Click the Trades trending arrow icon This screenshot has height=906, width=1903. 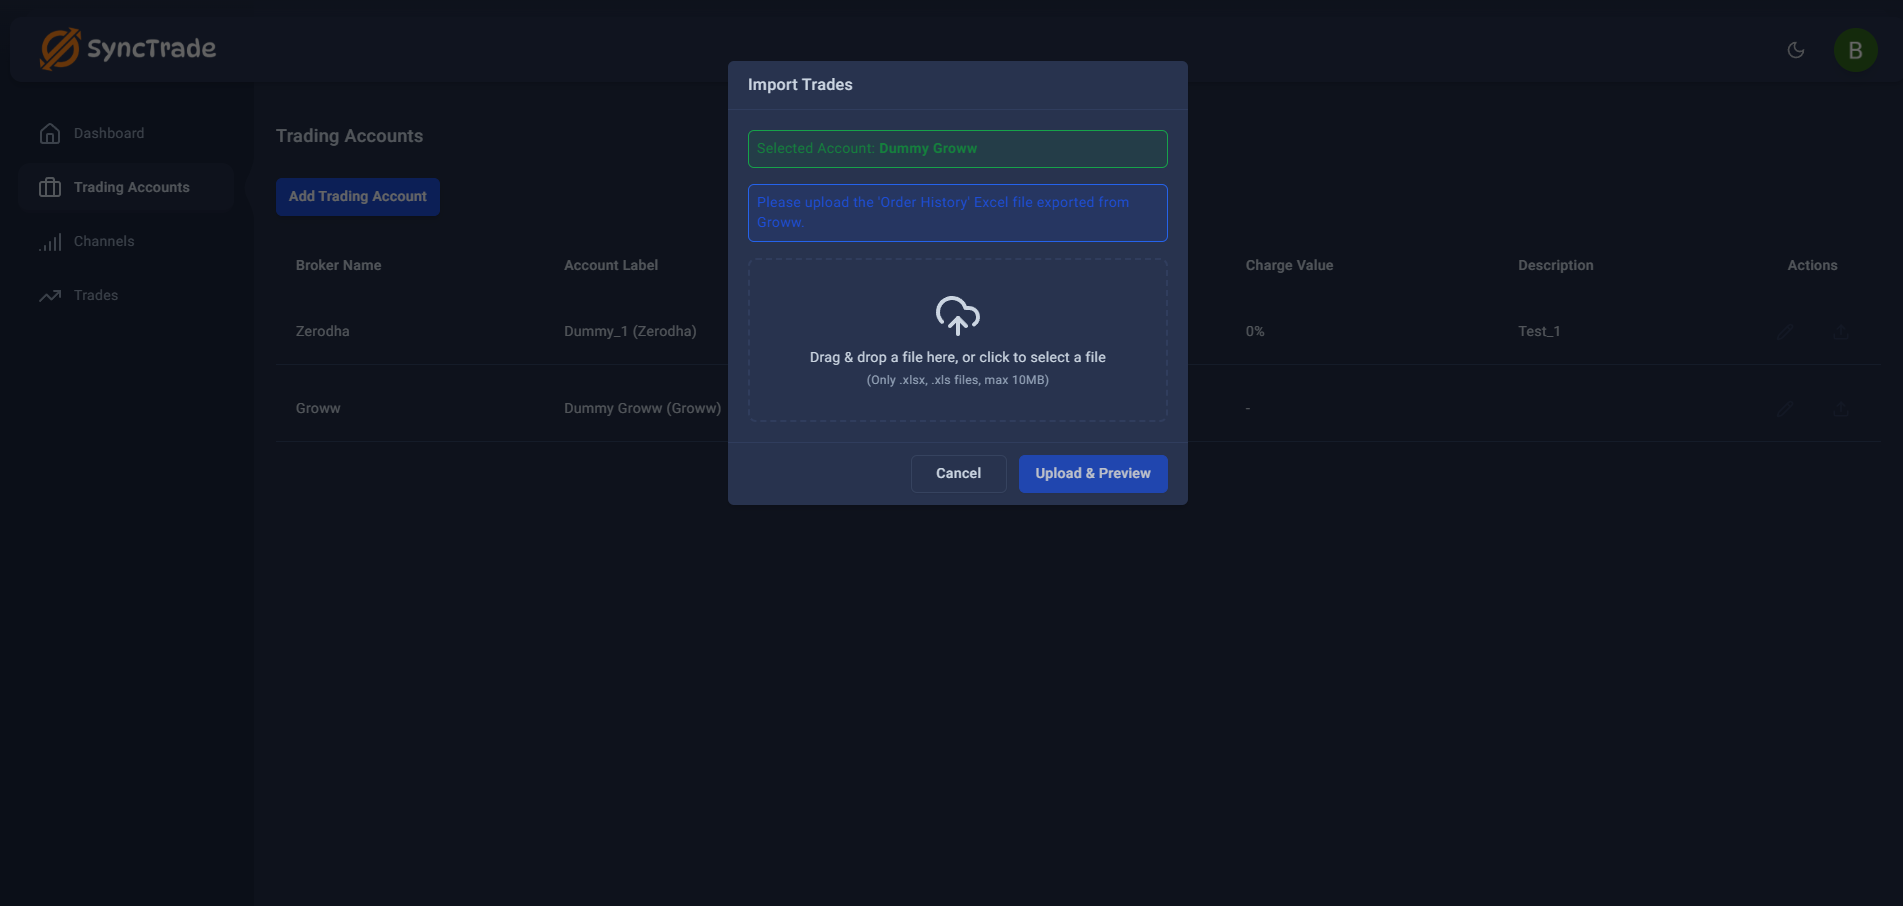50,296
